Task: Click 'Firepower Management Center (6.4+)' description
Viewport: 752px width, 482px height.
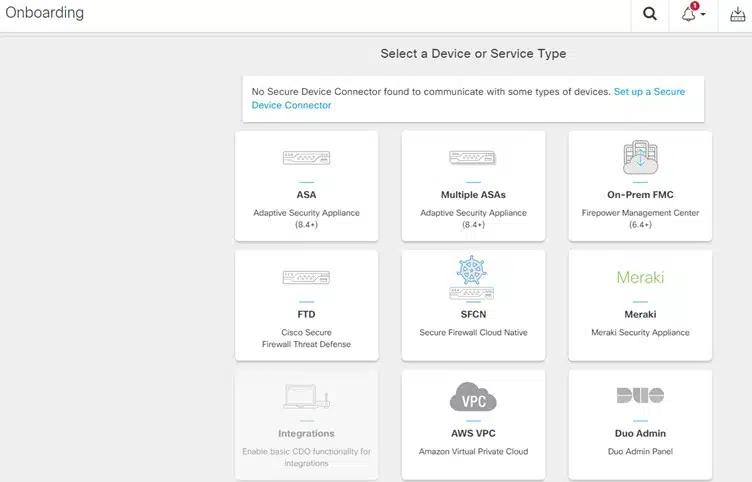Action: [x=640, y=219]
